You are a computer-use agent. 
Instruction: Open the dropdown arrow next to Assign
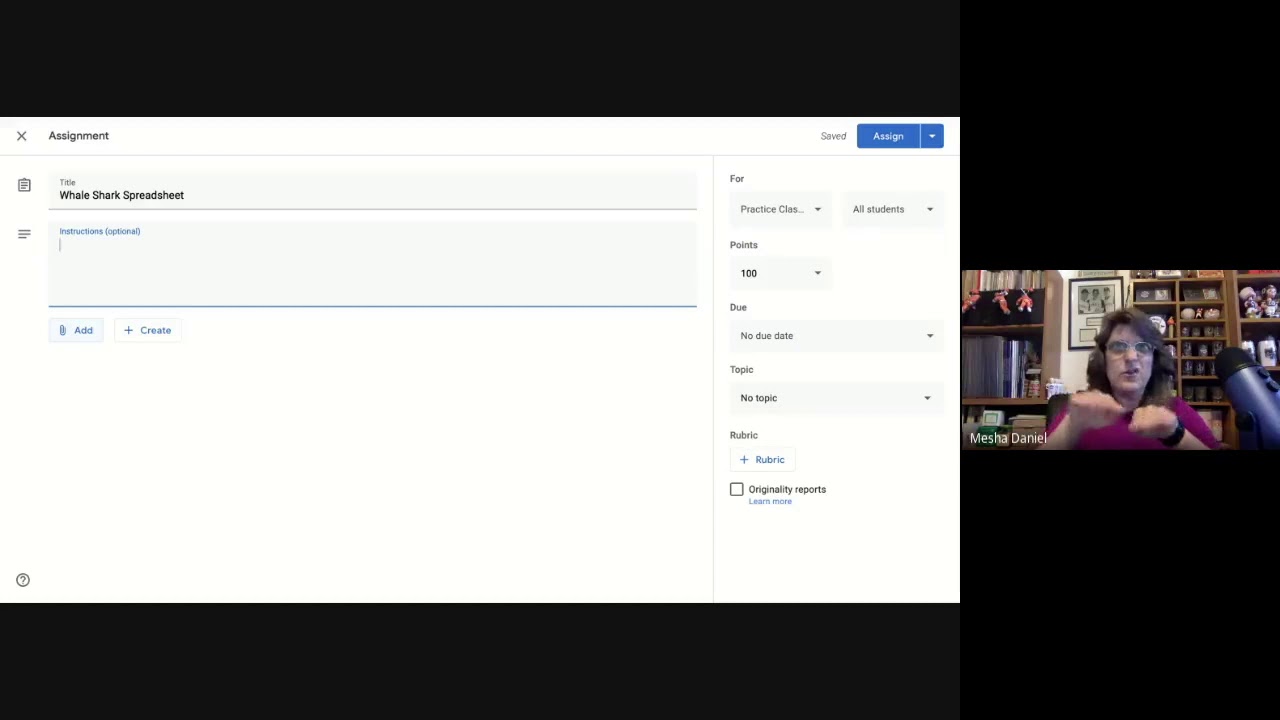(x=932, y=136)
